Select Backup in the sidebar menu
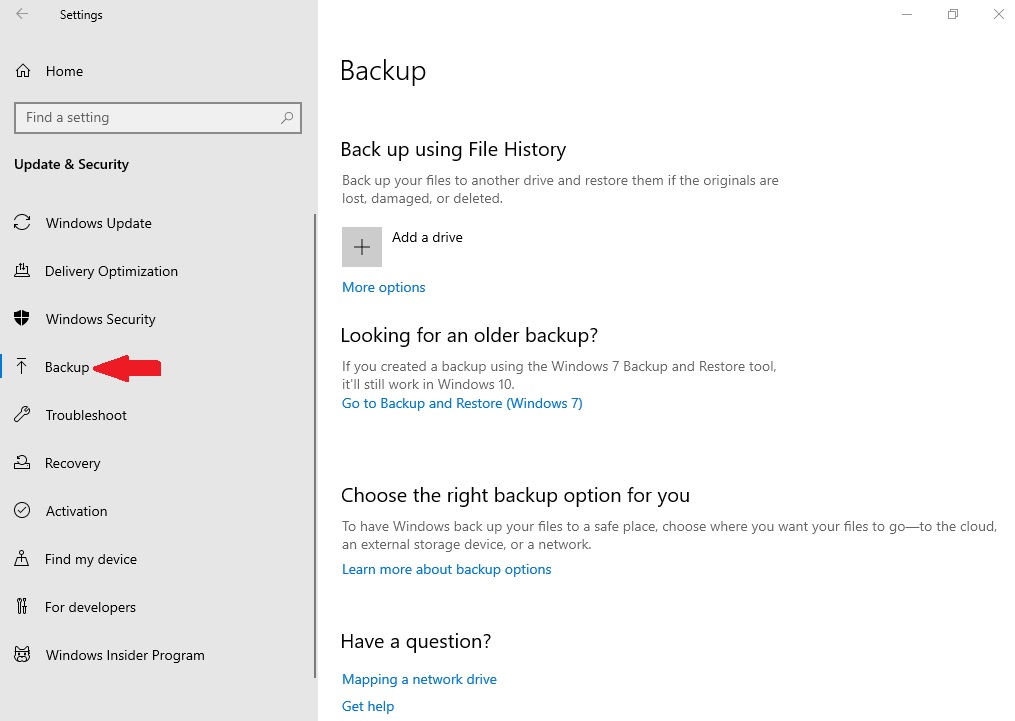The width and height of the screenshot is (1015, 721). 67,367
